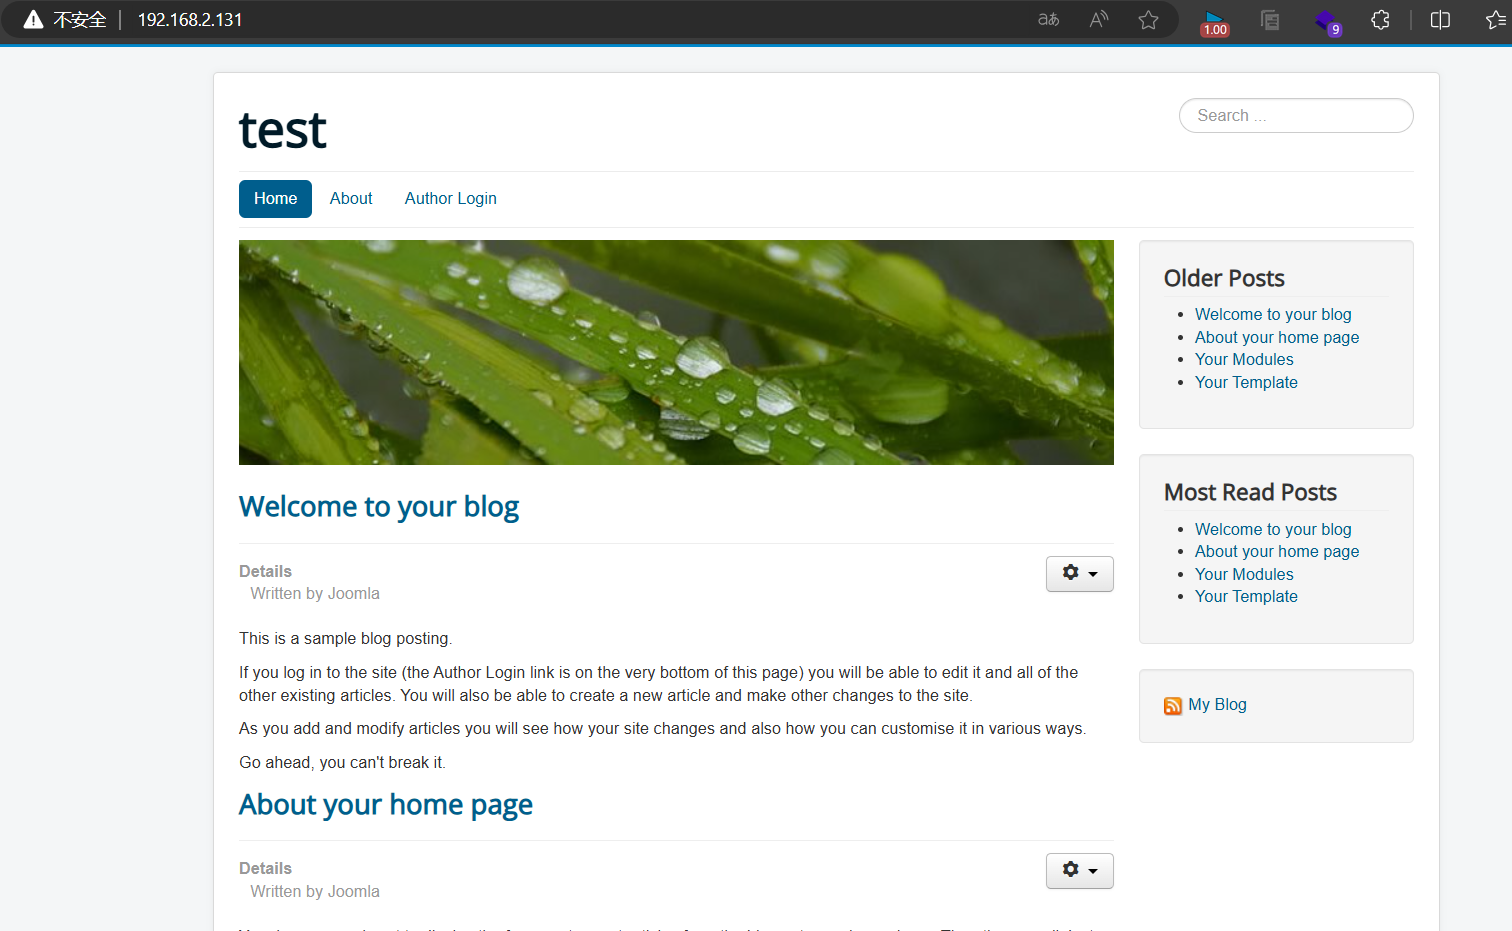
Task: Click the extension icon with 1.00 badge
Action: point(1214,22)
